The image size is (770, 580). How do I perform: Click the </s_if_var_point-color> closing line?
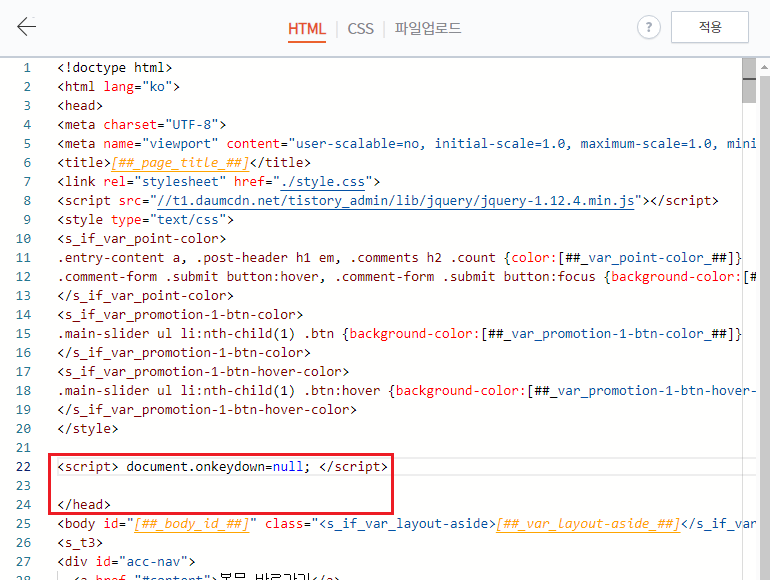point(145,296)
